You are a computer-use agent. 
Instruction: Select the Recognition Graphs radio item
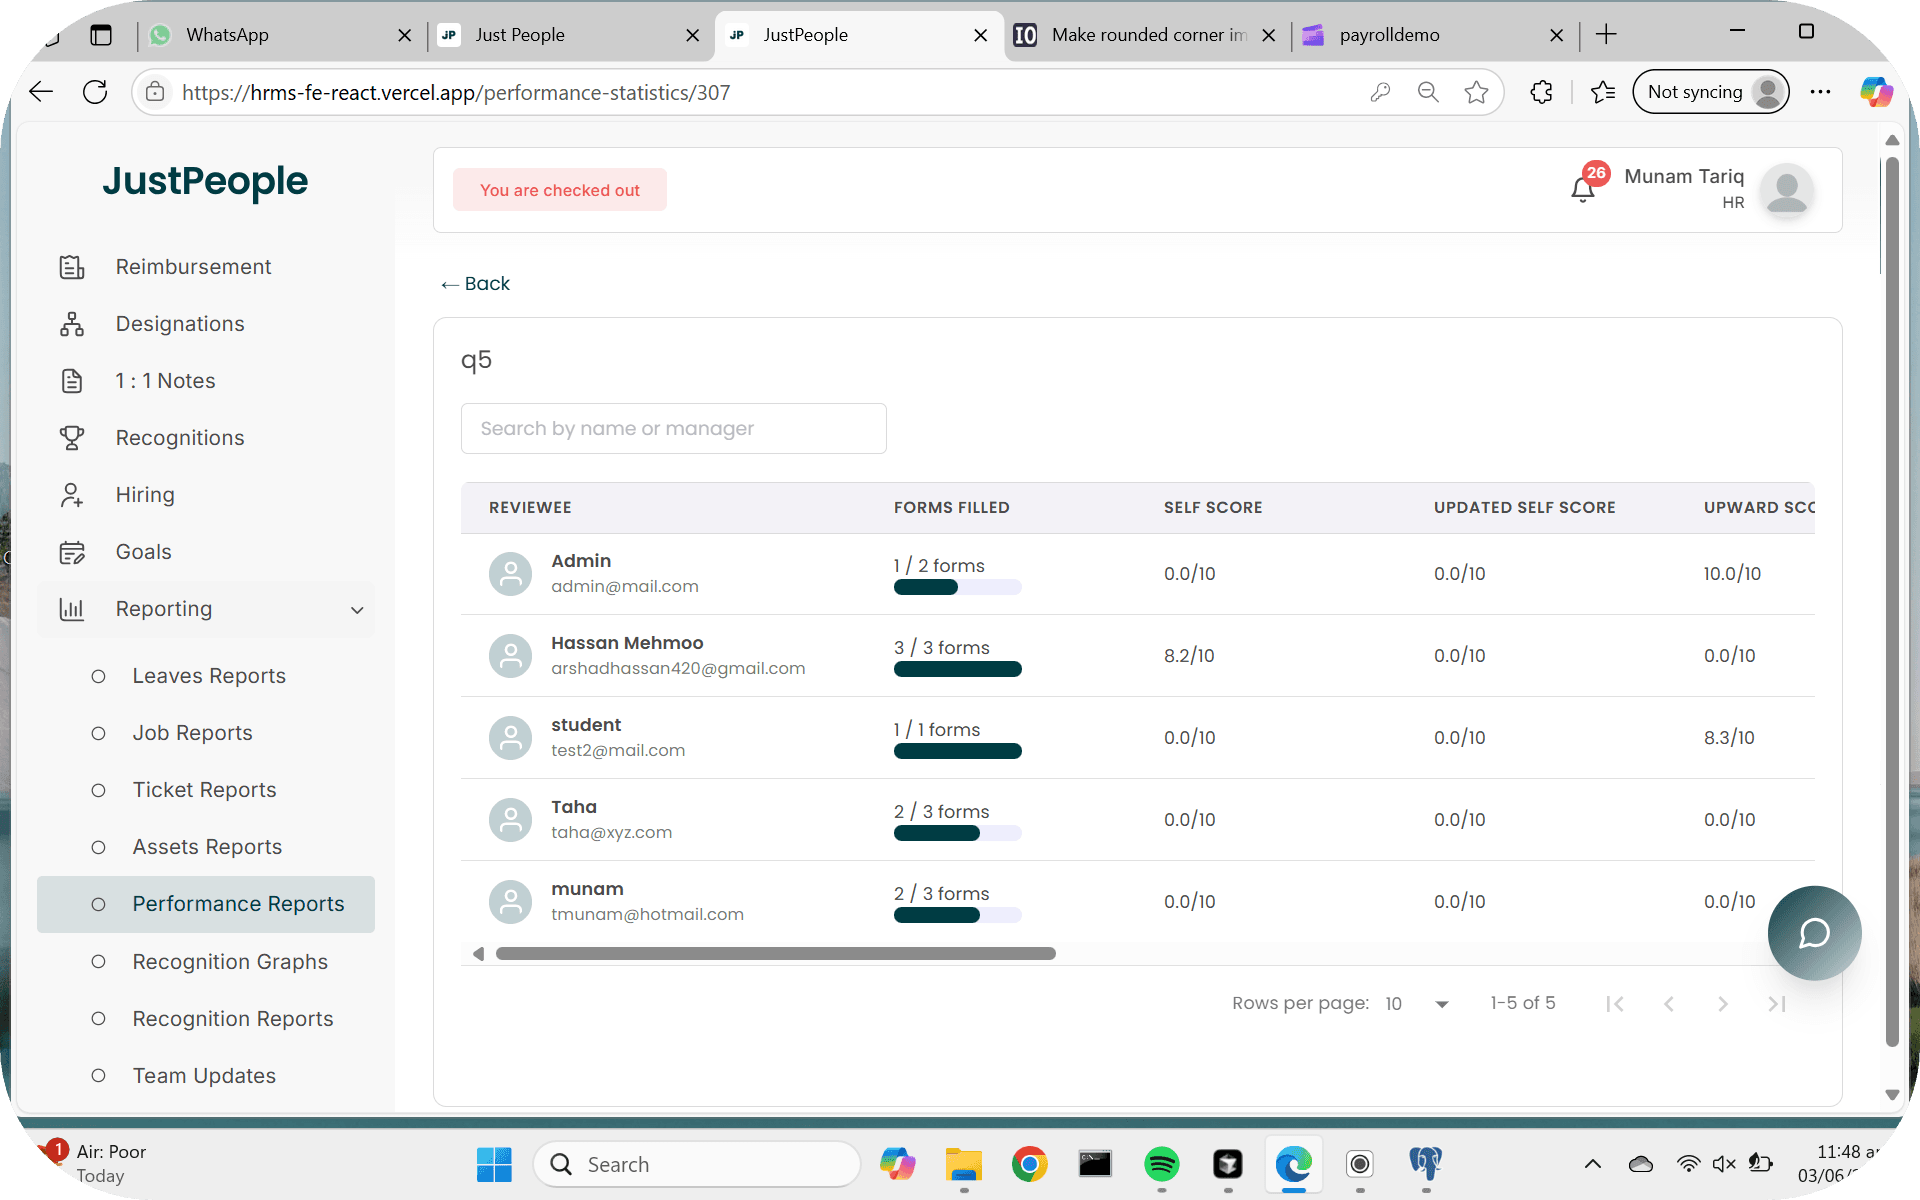pyautogui.click(x=98, y=962)
